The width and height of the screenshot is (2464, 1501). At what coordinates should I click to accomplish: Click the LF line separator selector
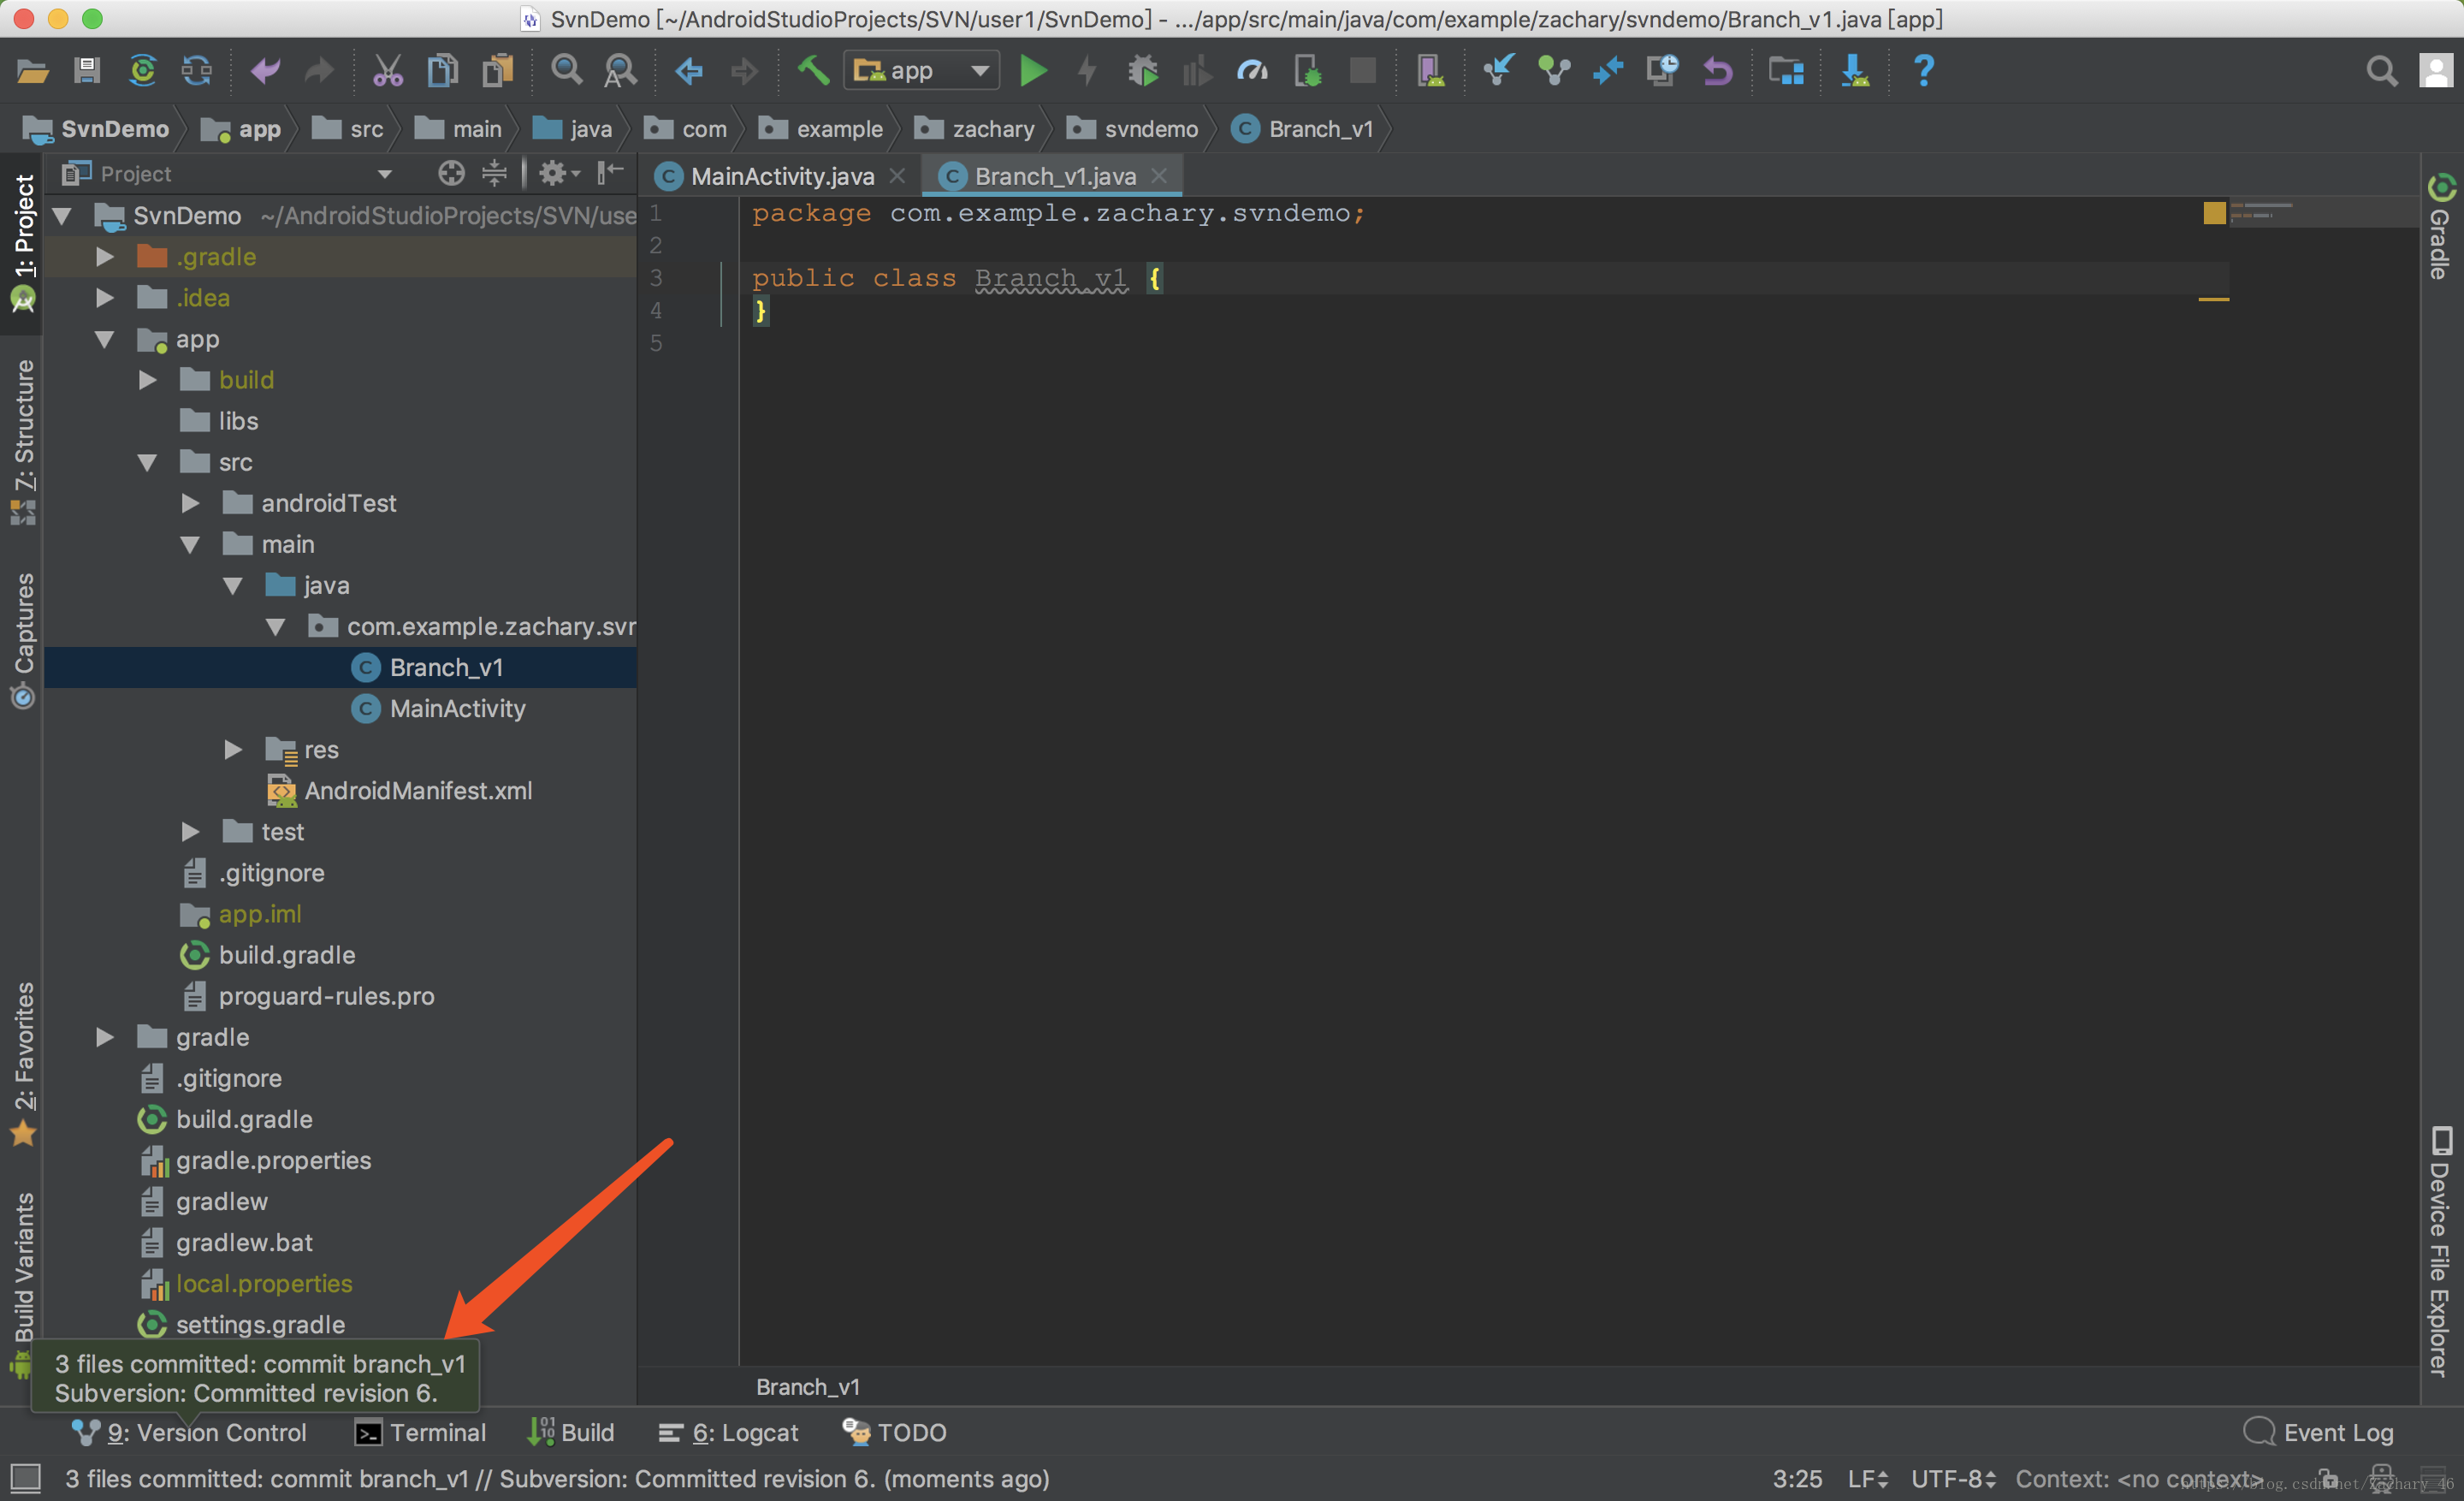click(x=1867, y=1479)
